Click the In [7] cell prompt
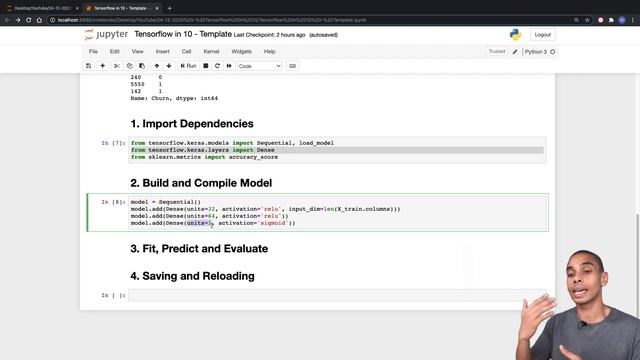Viewport: 640px width, 360px height. pos(113,143)
